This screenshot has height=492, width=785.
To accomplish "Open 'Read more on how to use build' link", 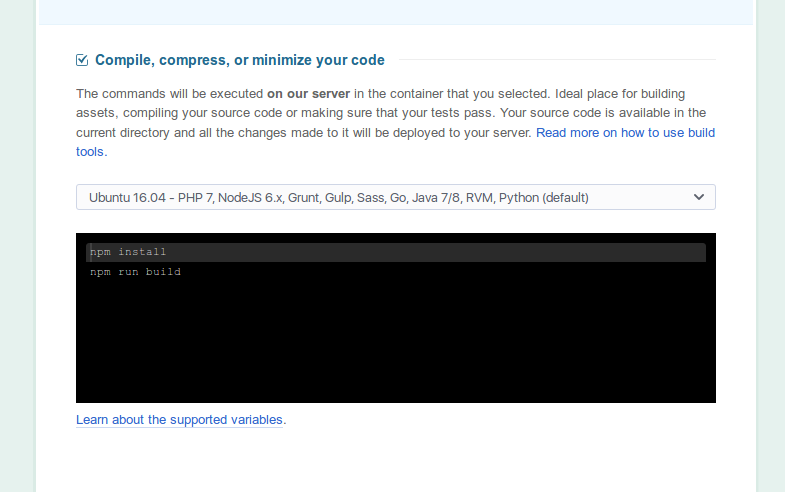I will pyautogui.click(x=625, y=132).
